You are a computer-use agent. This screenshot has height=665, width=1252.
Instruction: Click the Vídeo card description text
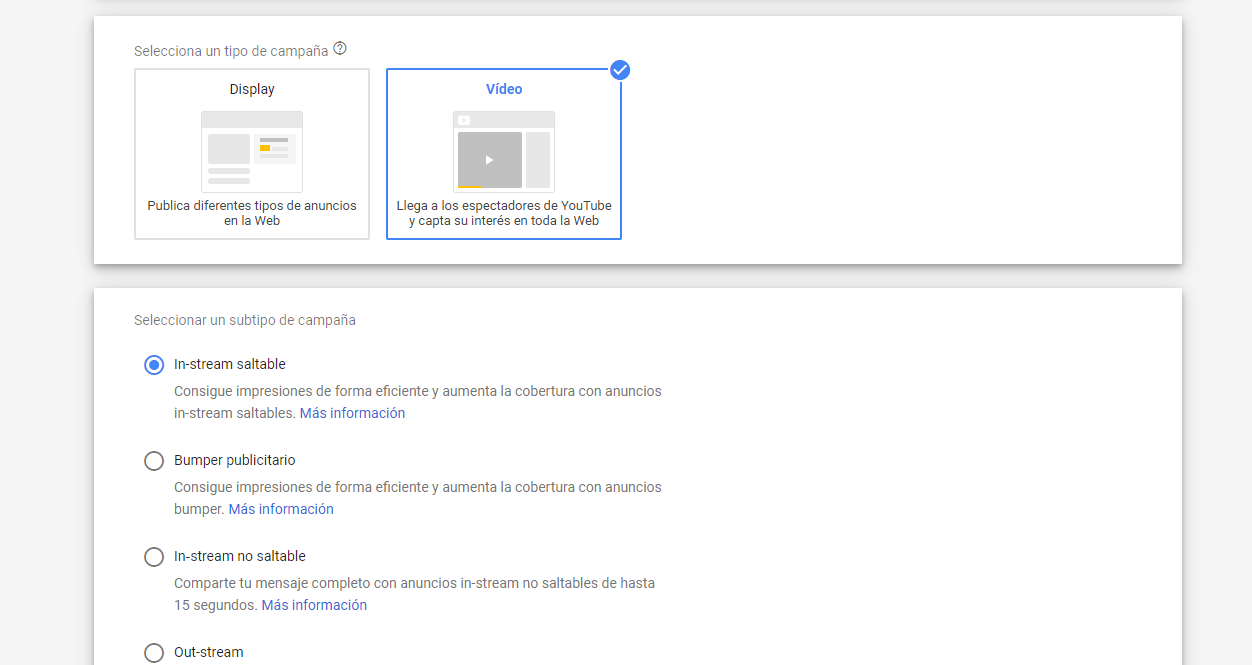tap(503, 212)
